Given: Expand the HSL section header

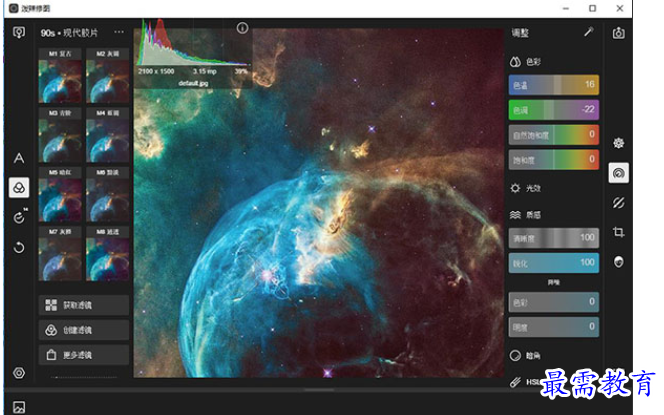Looking at the screenshot, I should pos(525,382).
